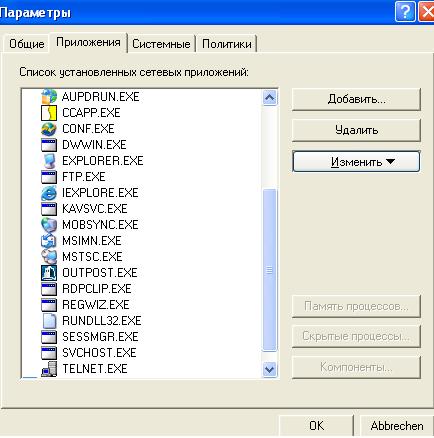This screenshot has height=438, width=434.
Task: Select MSTSC.EXE in the list
Action: pos(92,257)
